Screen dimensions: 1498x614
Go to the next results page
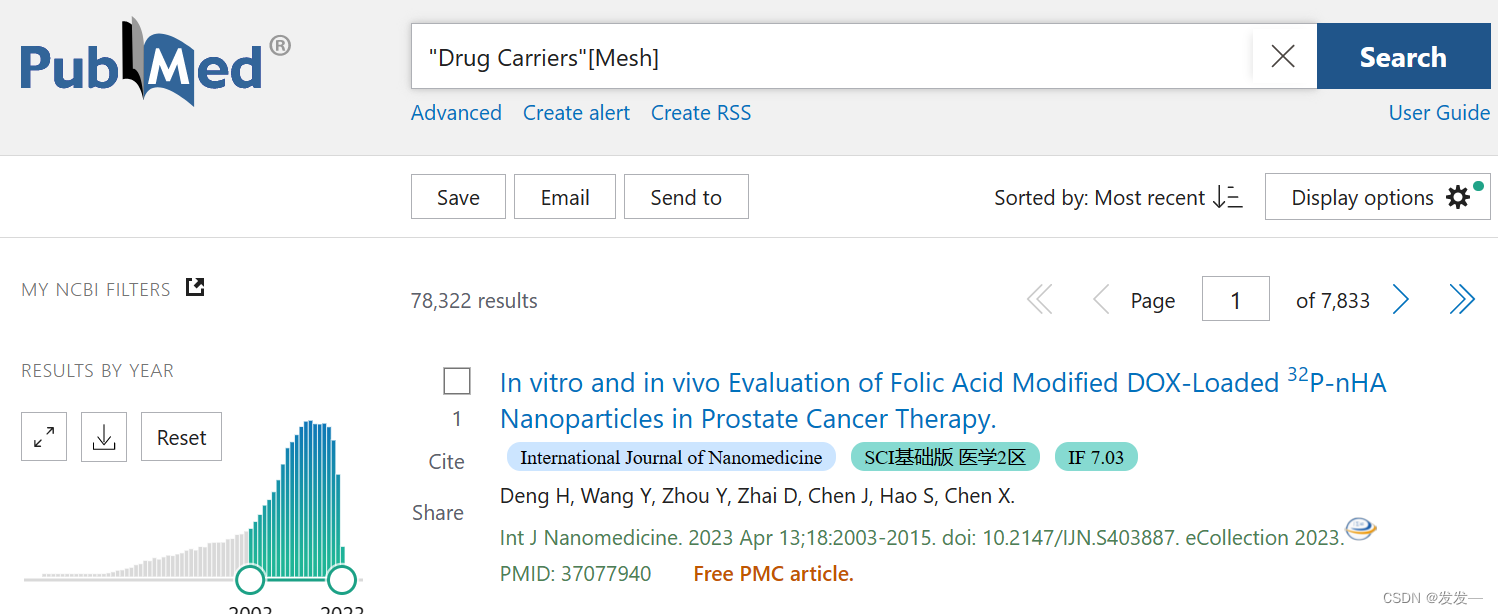(x=1401, y=299)
